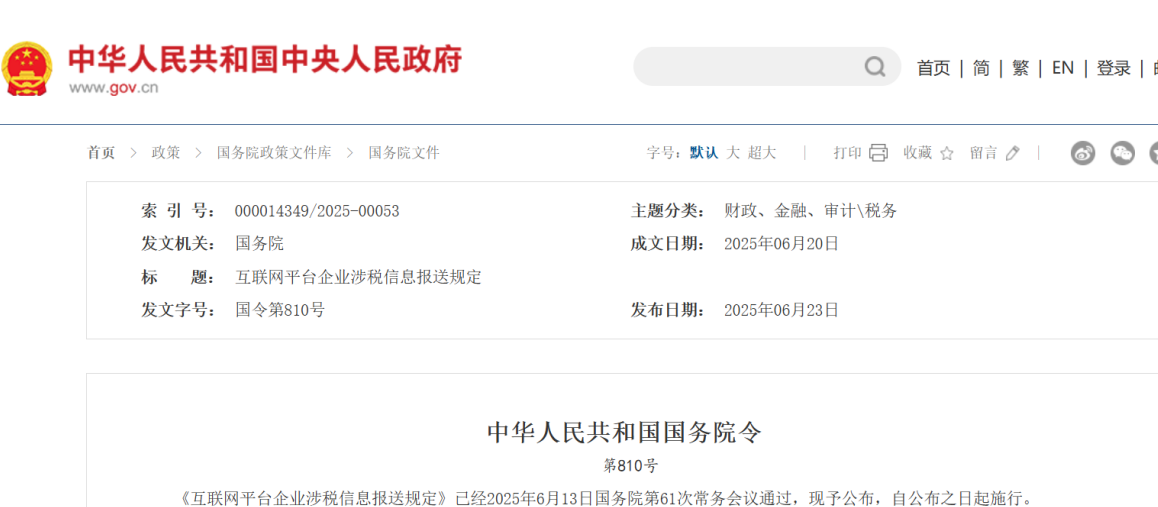Switch to traditional Chinese 繁
Viewport: 1158px width, 507px height.
click(1020, 68)
